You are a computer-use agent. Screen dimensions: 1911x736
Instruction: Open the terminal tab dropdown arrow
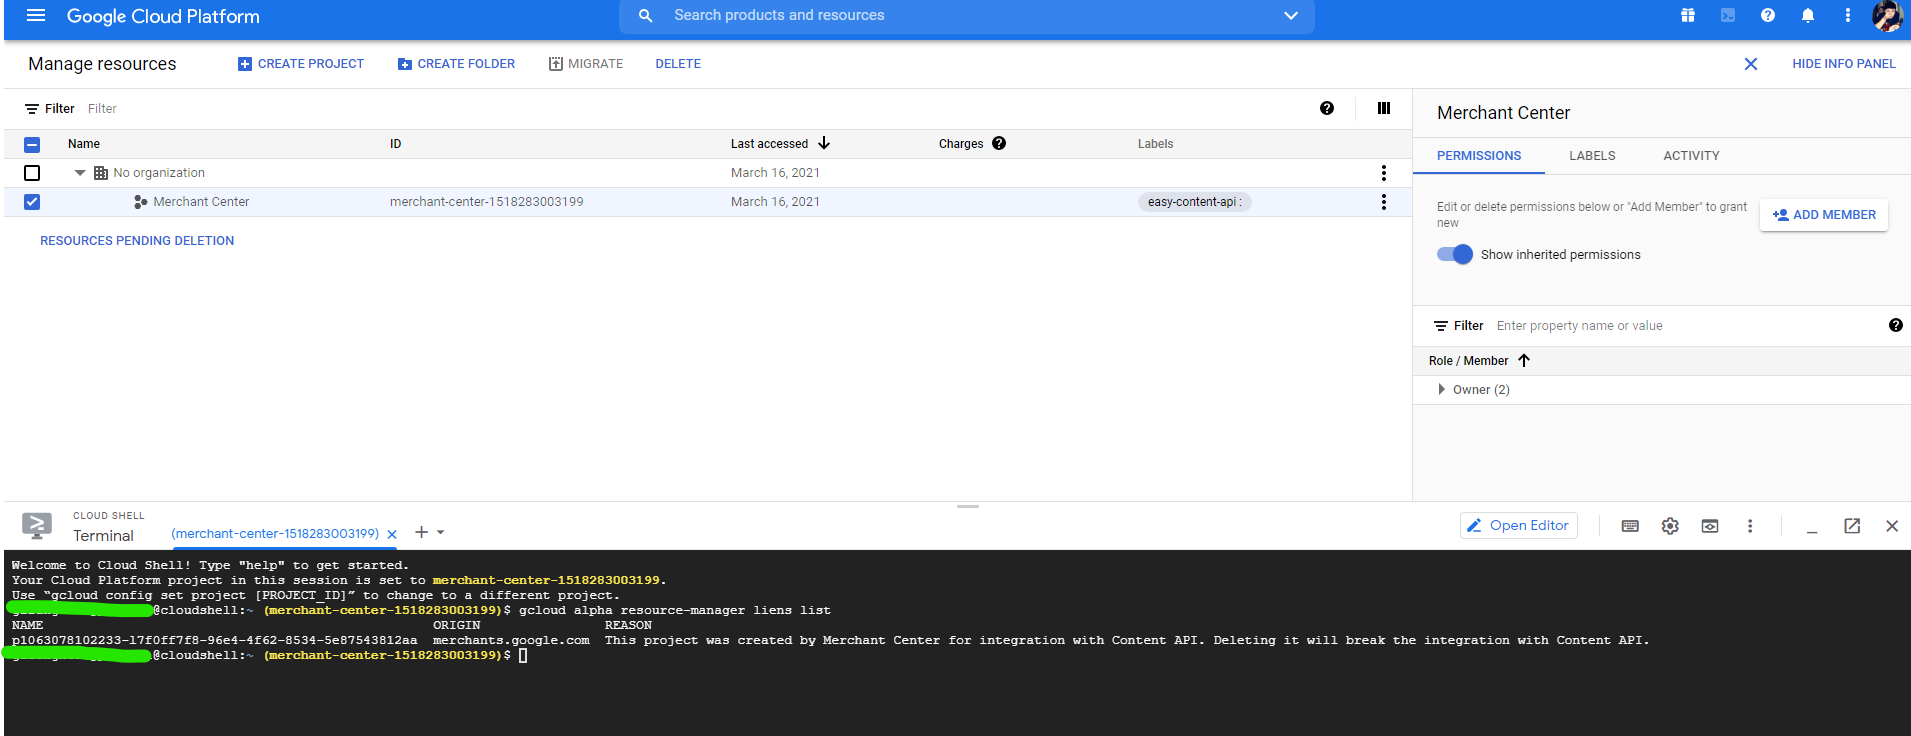pos(441,533)
